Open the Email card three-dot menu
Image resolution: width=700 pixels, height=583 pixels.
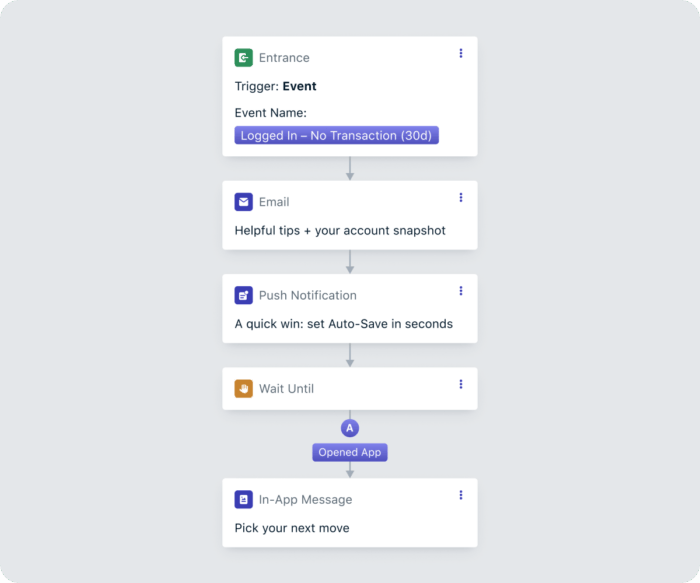461,198
